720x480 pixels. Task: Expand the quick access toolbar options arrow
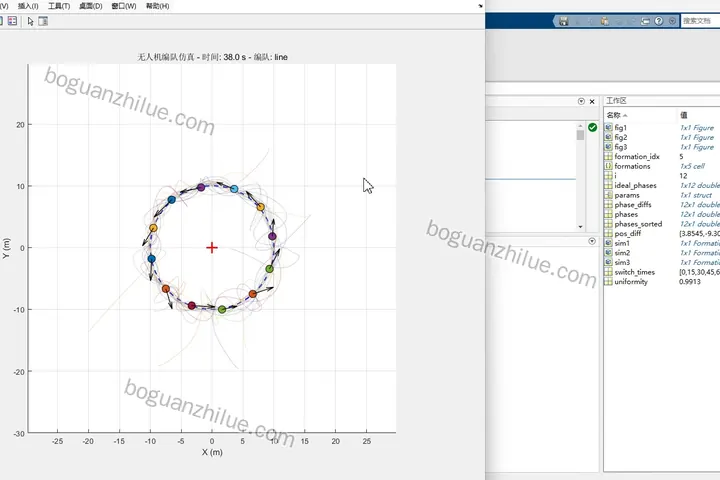pyautogui.click(x=672, y=21)
